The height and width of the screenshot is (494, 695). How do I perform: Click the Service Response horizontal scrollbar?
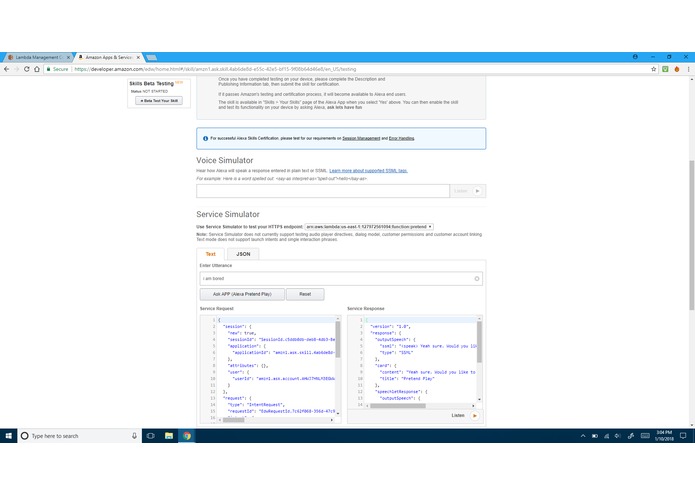(398, 406)
